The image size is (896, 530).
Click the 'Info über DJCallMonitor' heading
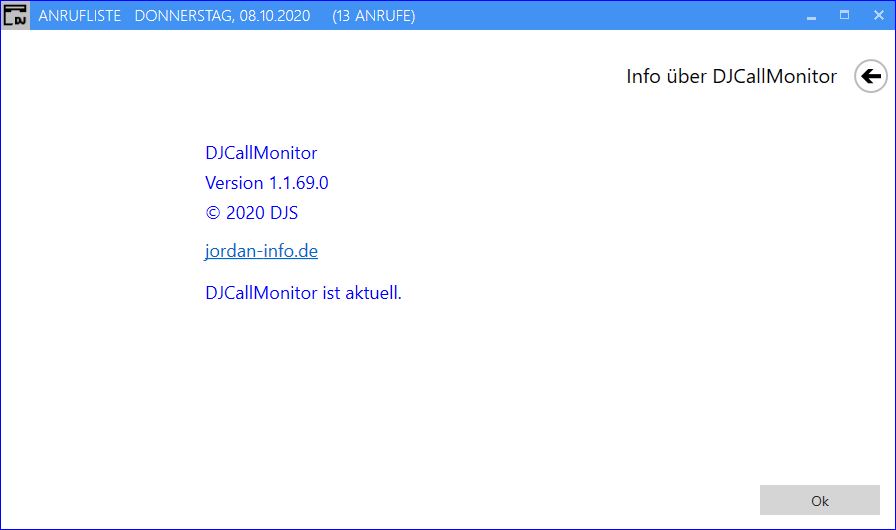(731, 76)
